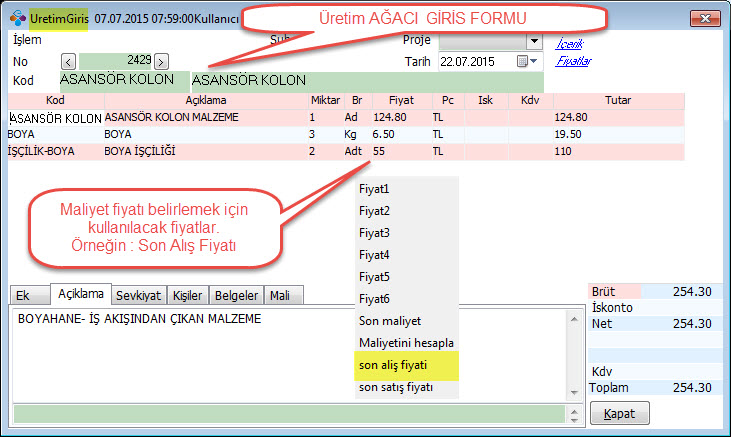Screen dimensions: 731x437
Task: Choose Fiyat4 from the context menu
Action: point(407,255)
